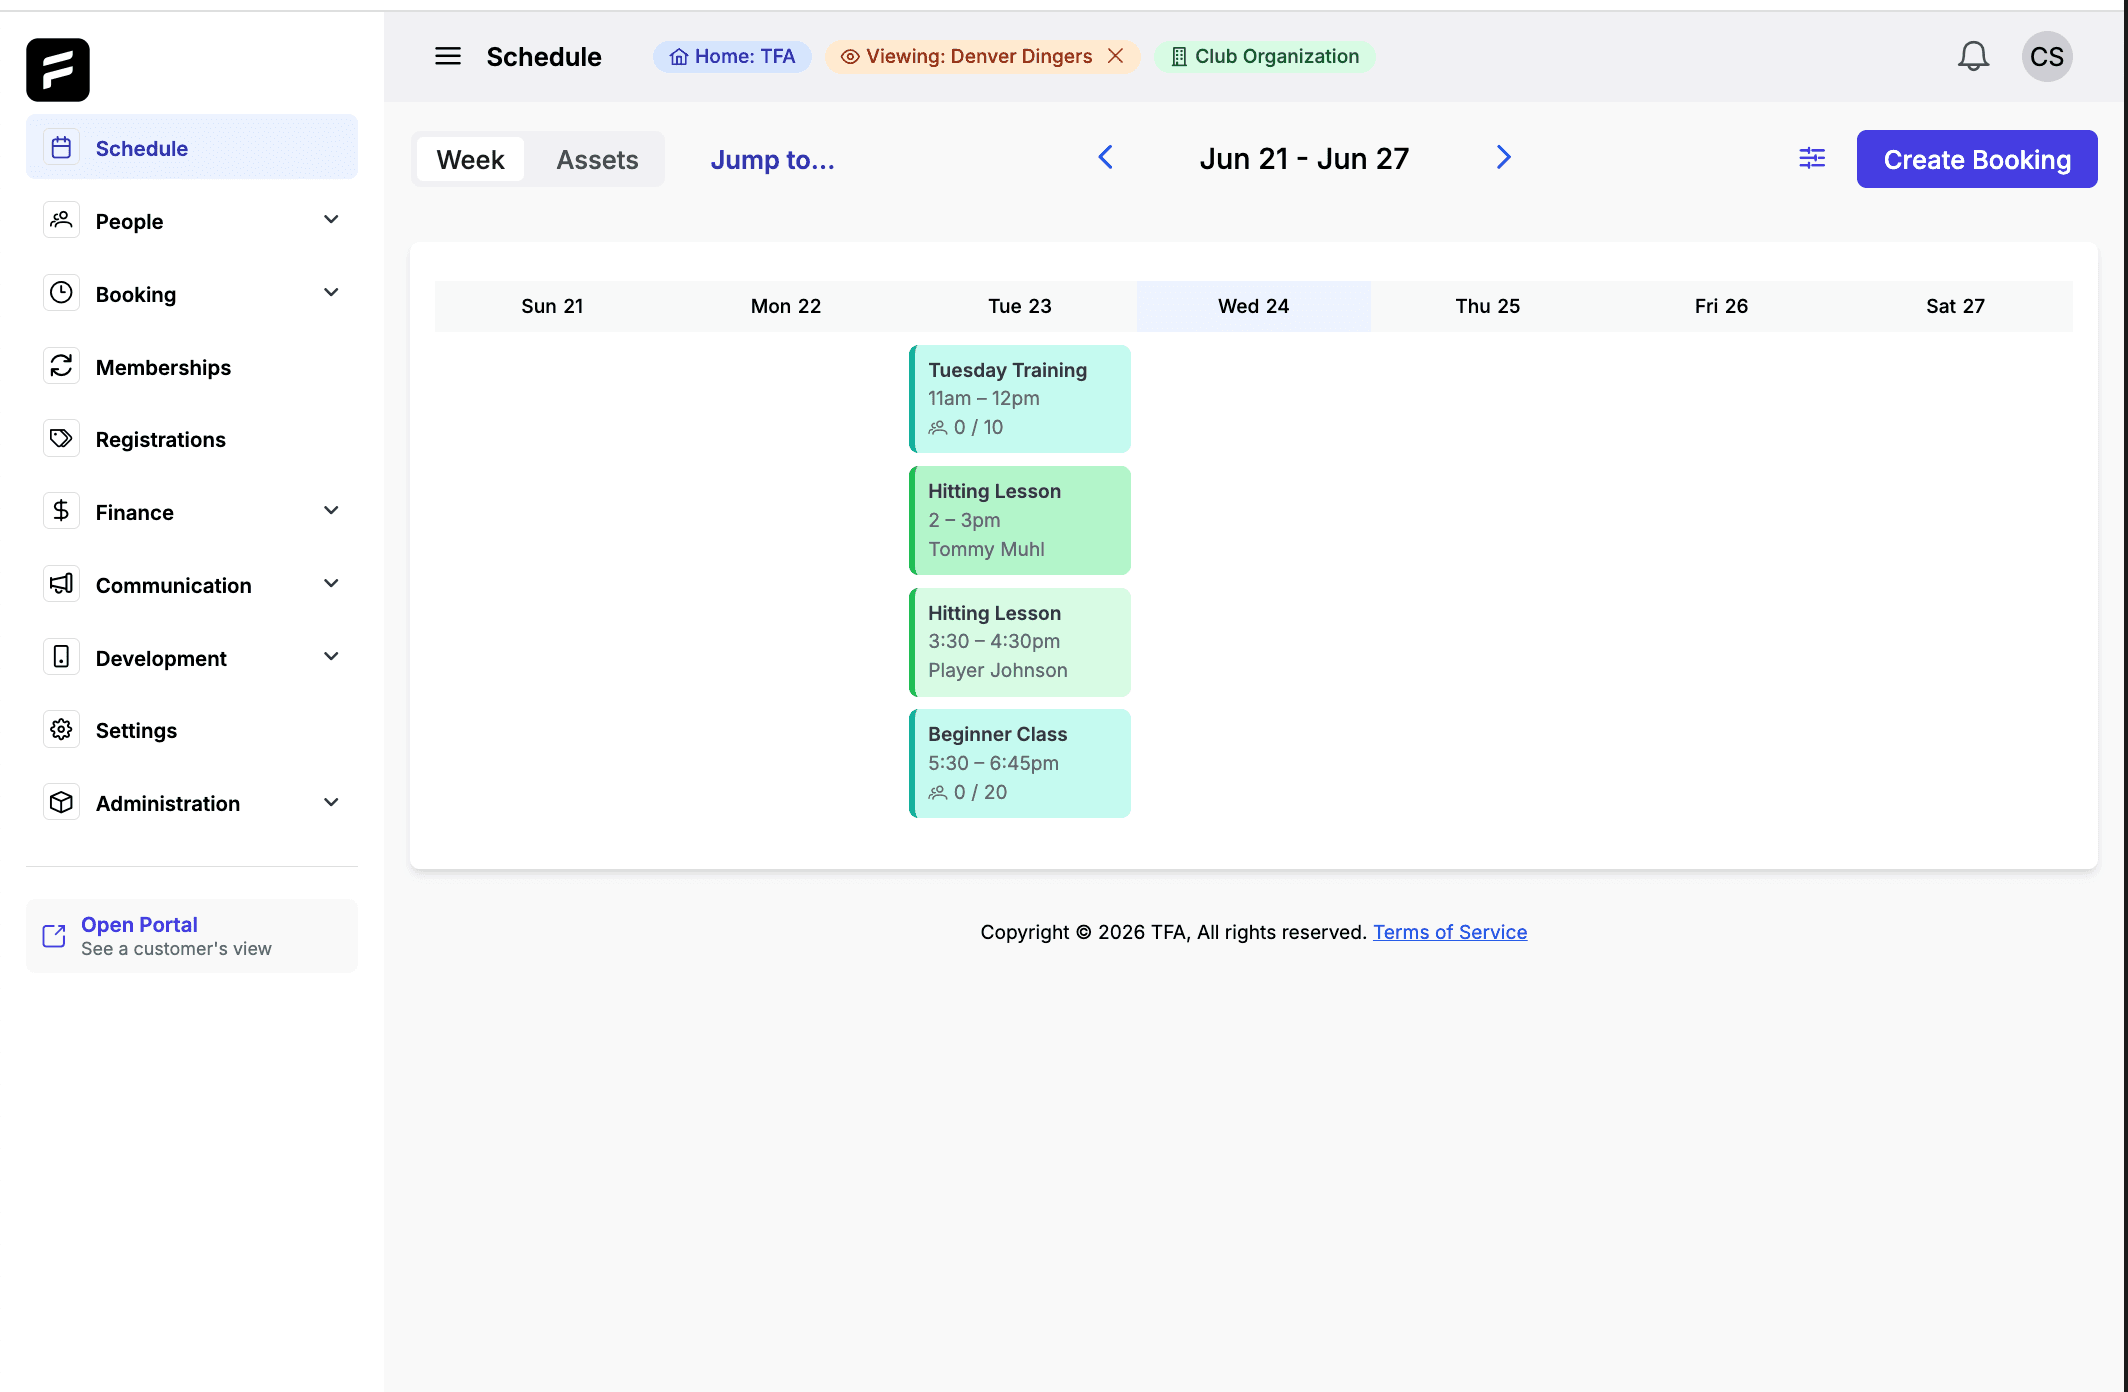Click the eye icon on Viewing chip
Viewport: 2128px width, 1392px height.
coord(850,57)
